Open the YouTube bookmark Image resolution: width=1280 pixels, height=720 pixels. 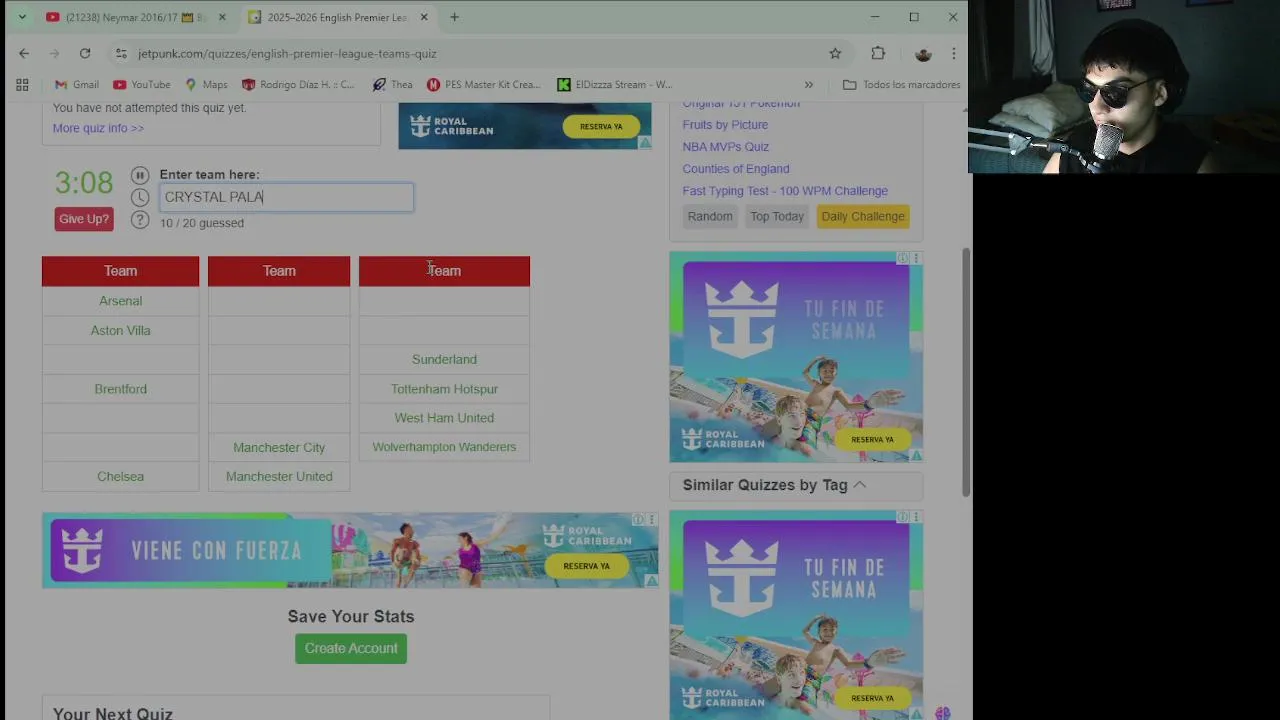(142, 85)
